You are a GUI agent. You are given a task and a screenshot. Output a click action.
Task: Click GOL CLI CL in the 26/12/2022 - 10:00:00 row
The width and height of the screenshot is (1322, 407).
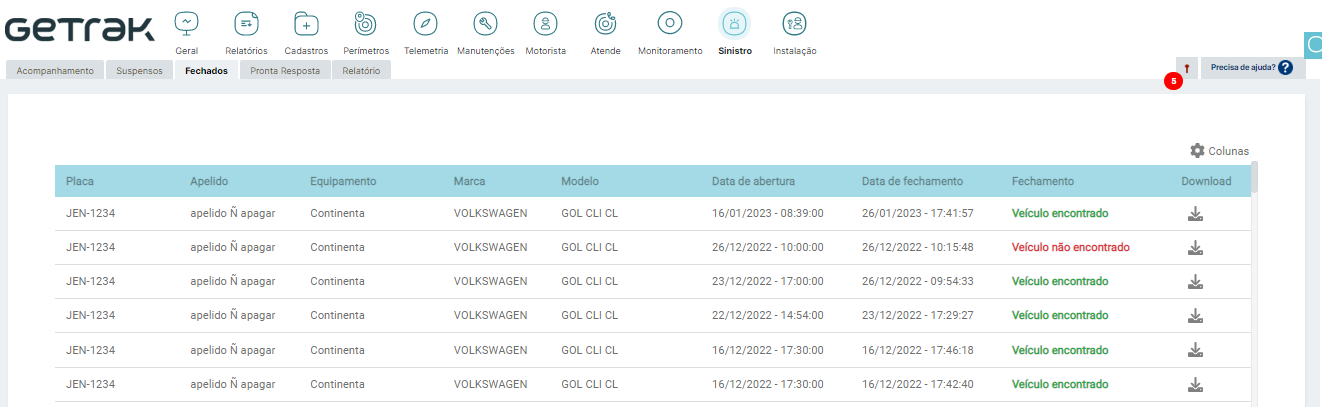tap(589, 248)
